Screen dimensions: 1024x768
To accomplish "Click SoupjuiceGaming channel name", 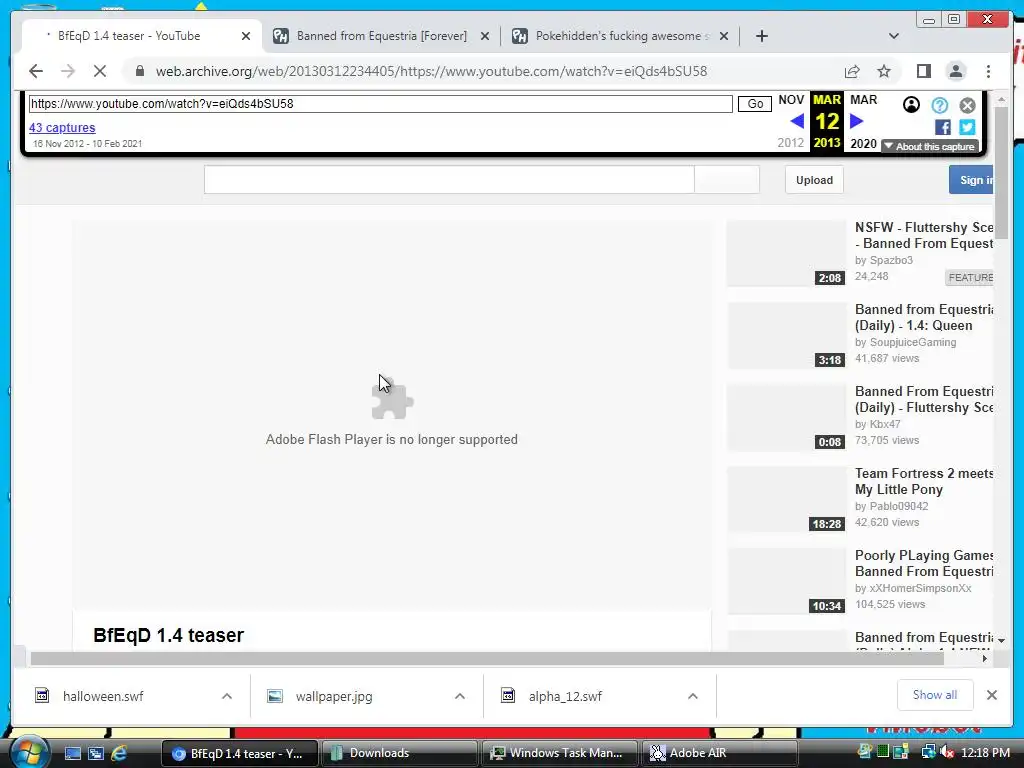I will click(x=912, y=342).
